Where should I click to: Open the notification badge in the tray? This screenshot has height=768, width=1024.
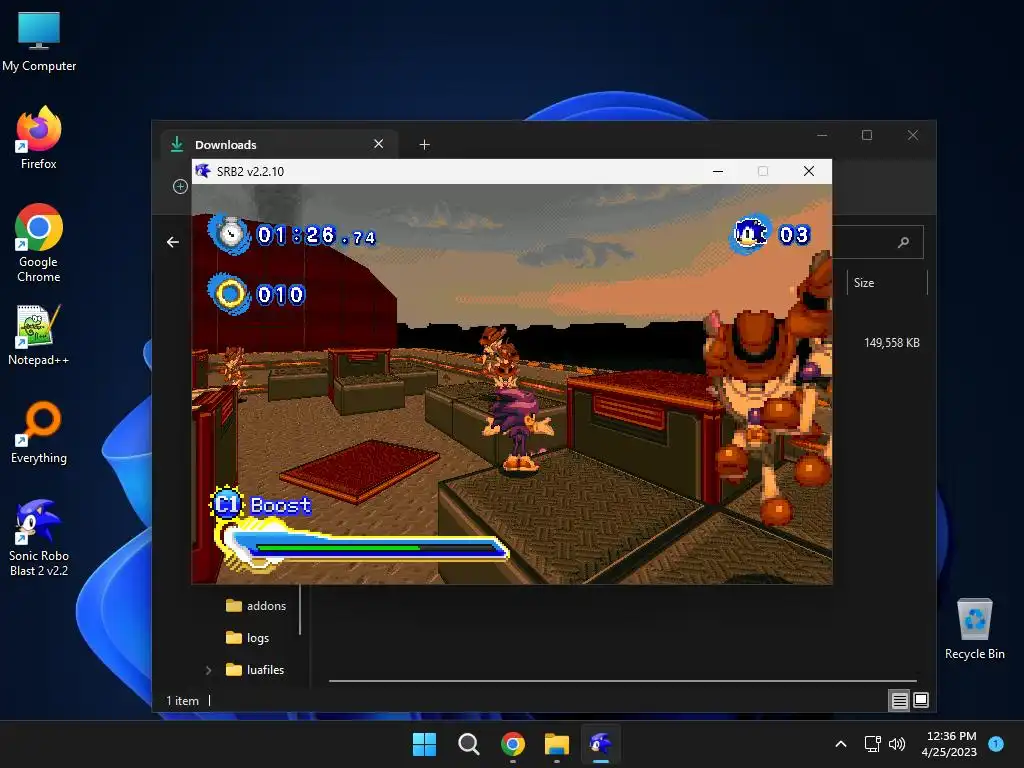[x=996, y=743]
